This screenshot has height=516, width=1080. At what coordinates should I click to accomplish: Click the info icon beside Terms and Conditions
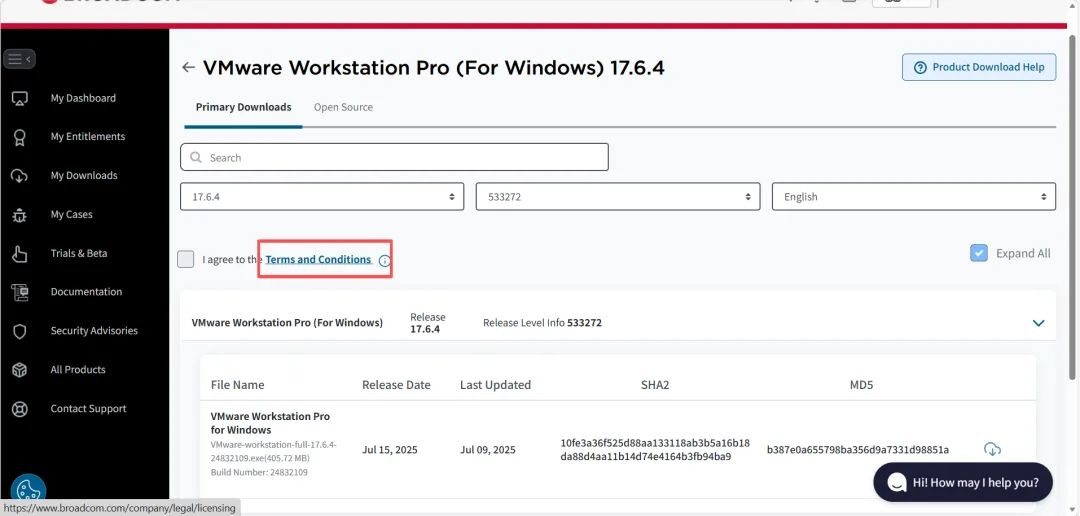[384, 260]
